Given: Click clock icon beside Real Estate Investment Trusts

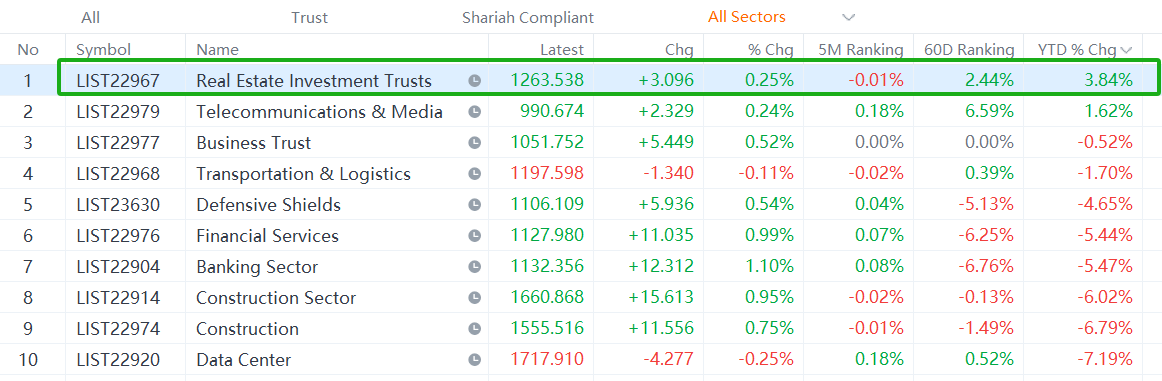Looking at the screenshot, I should coord(475,81).
